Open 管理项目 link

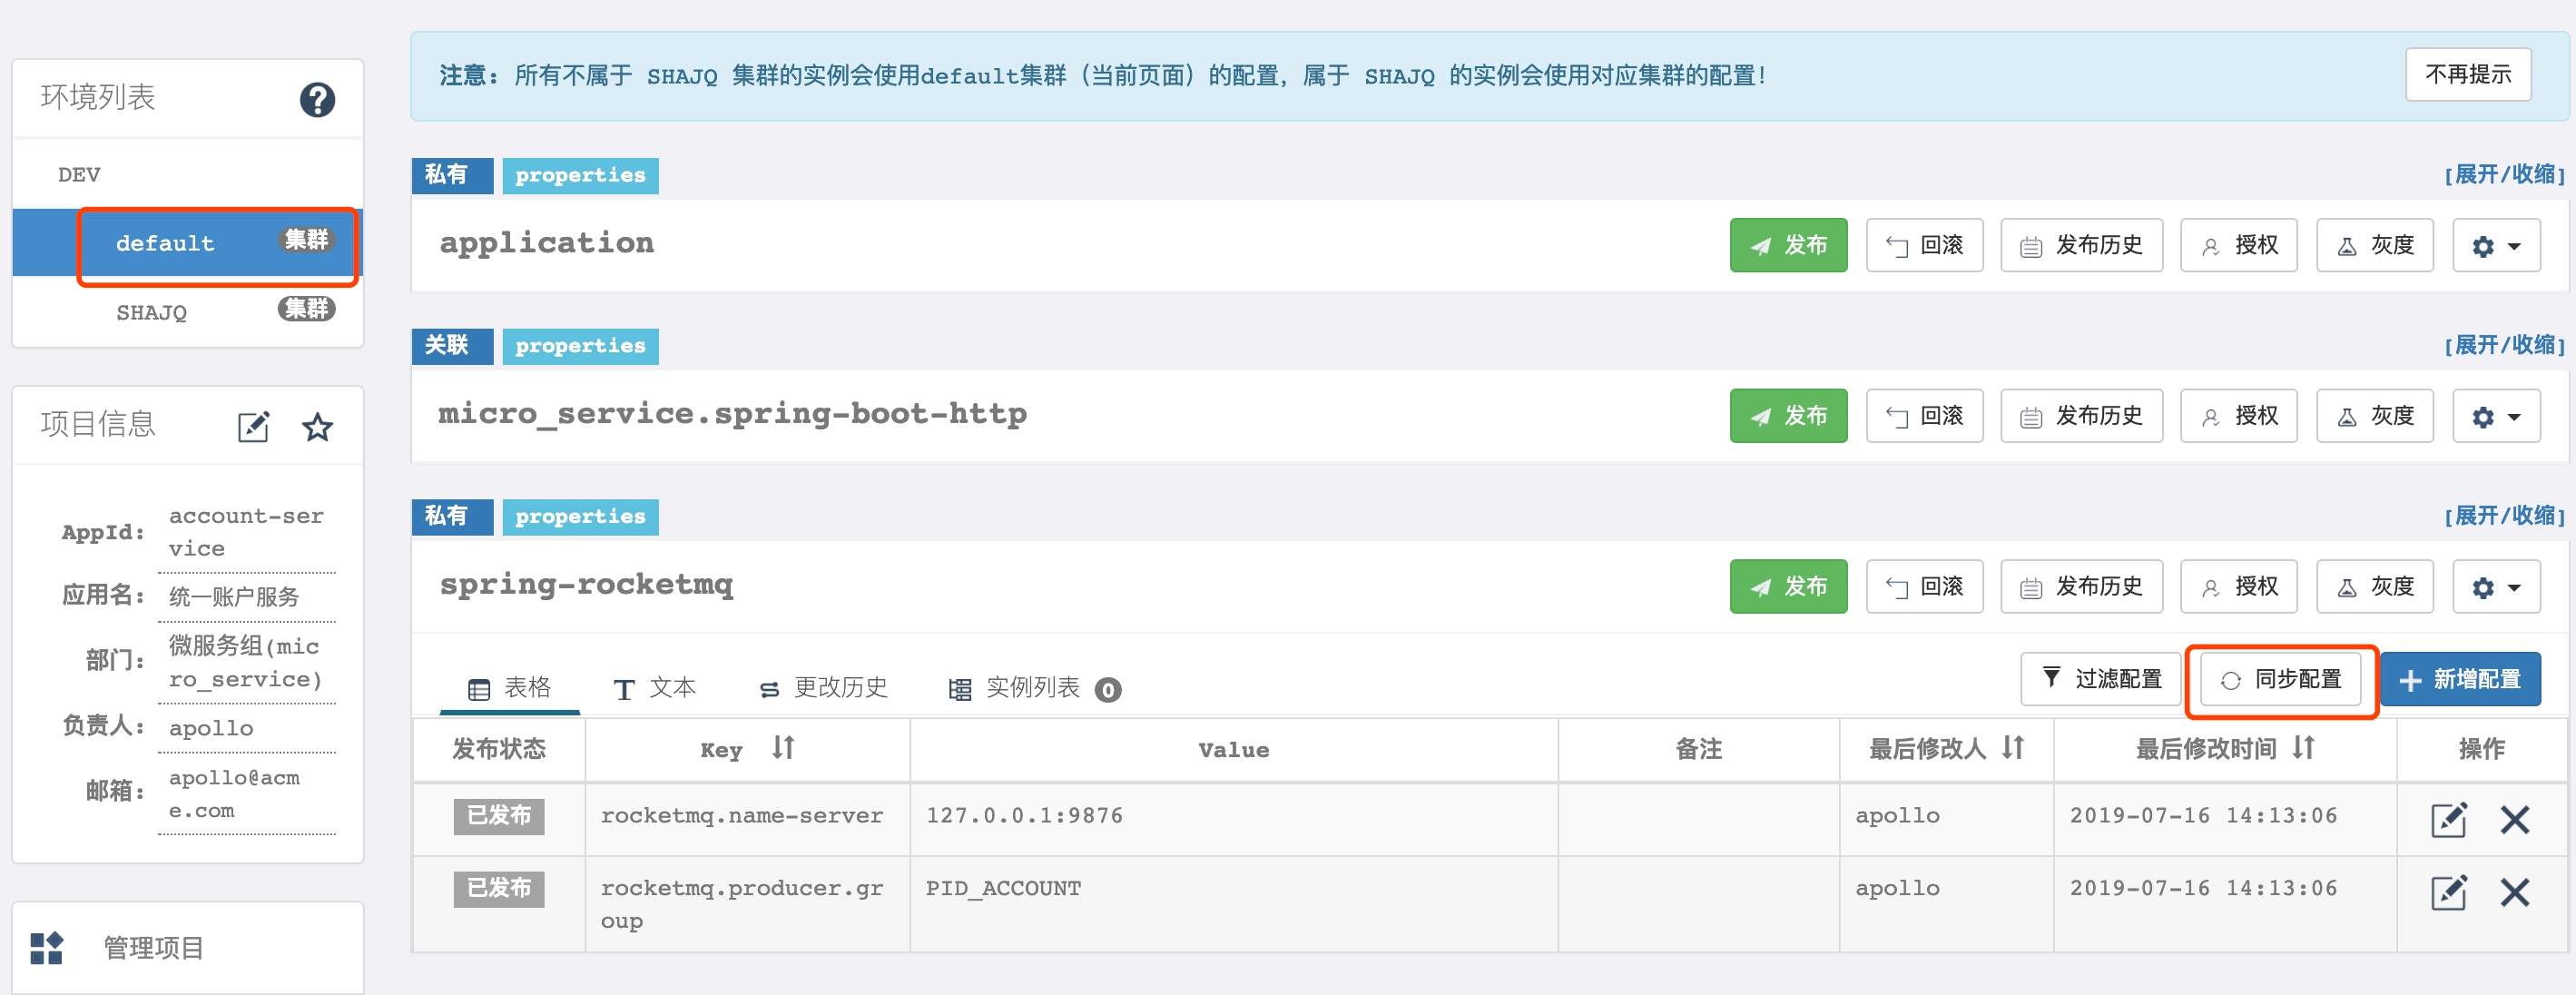pos(154,947)
